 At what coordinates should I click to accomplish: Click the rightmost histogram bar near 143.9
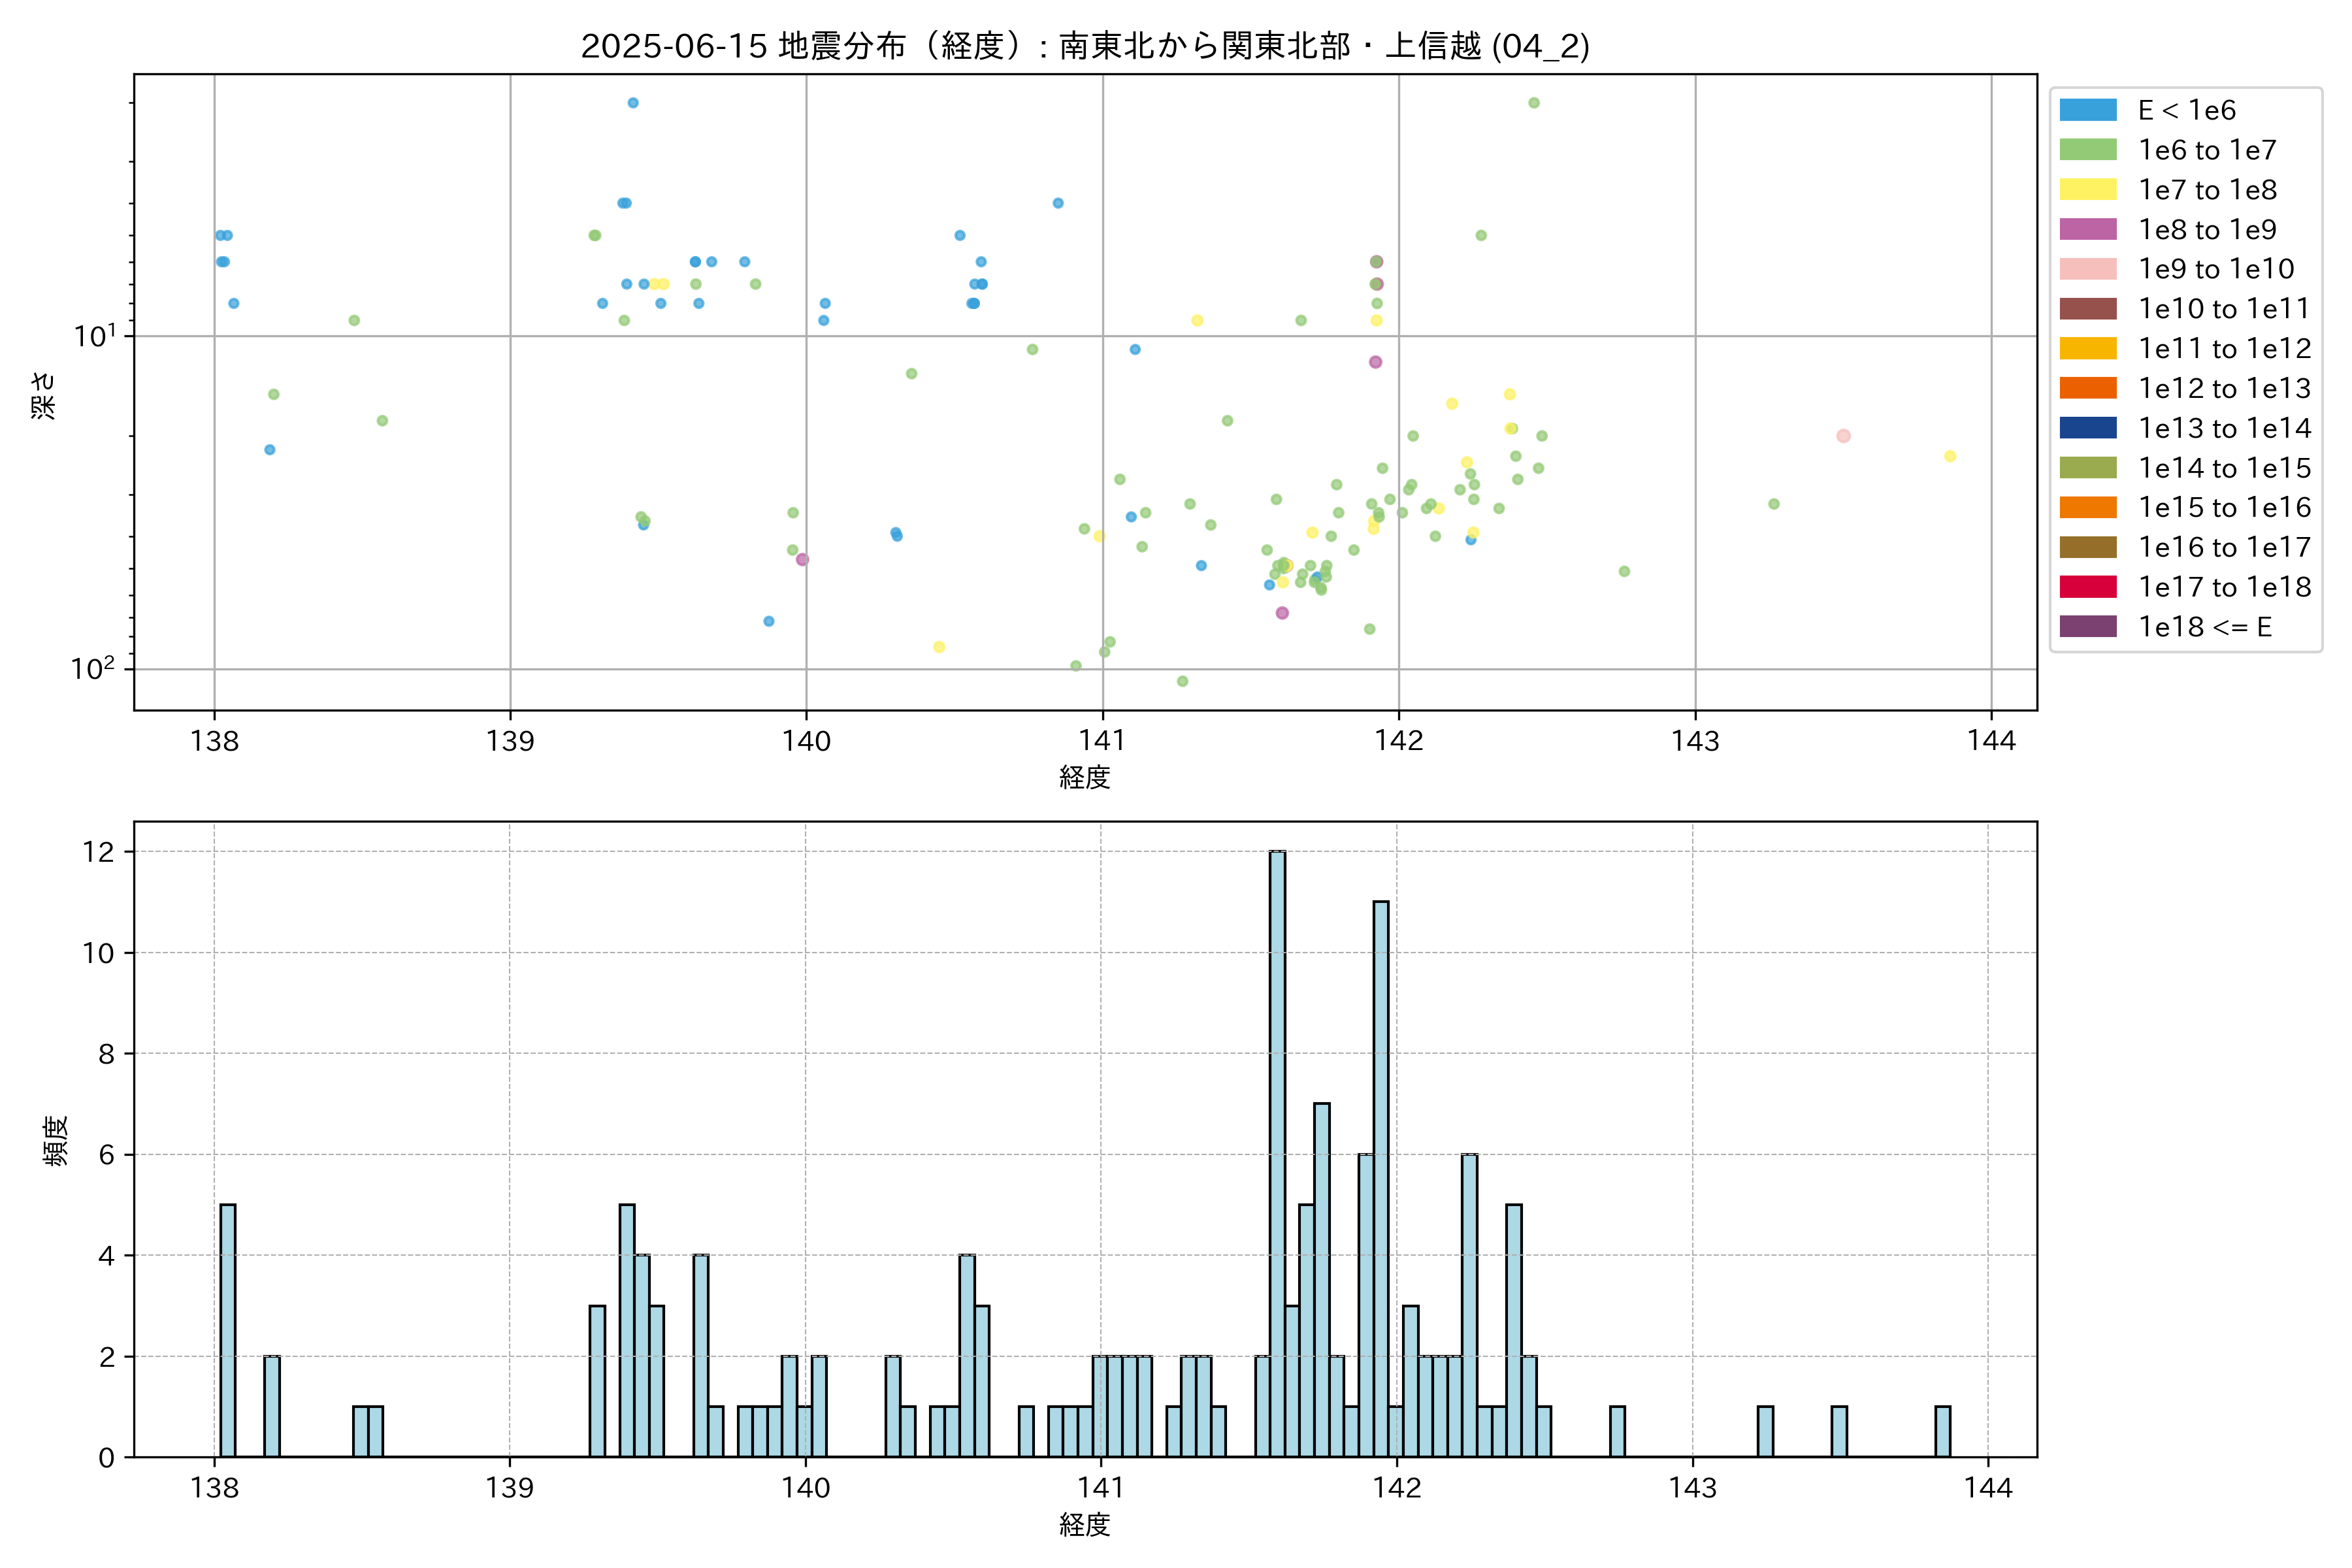point(1942,1432)
